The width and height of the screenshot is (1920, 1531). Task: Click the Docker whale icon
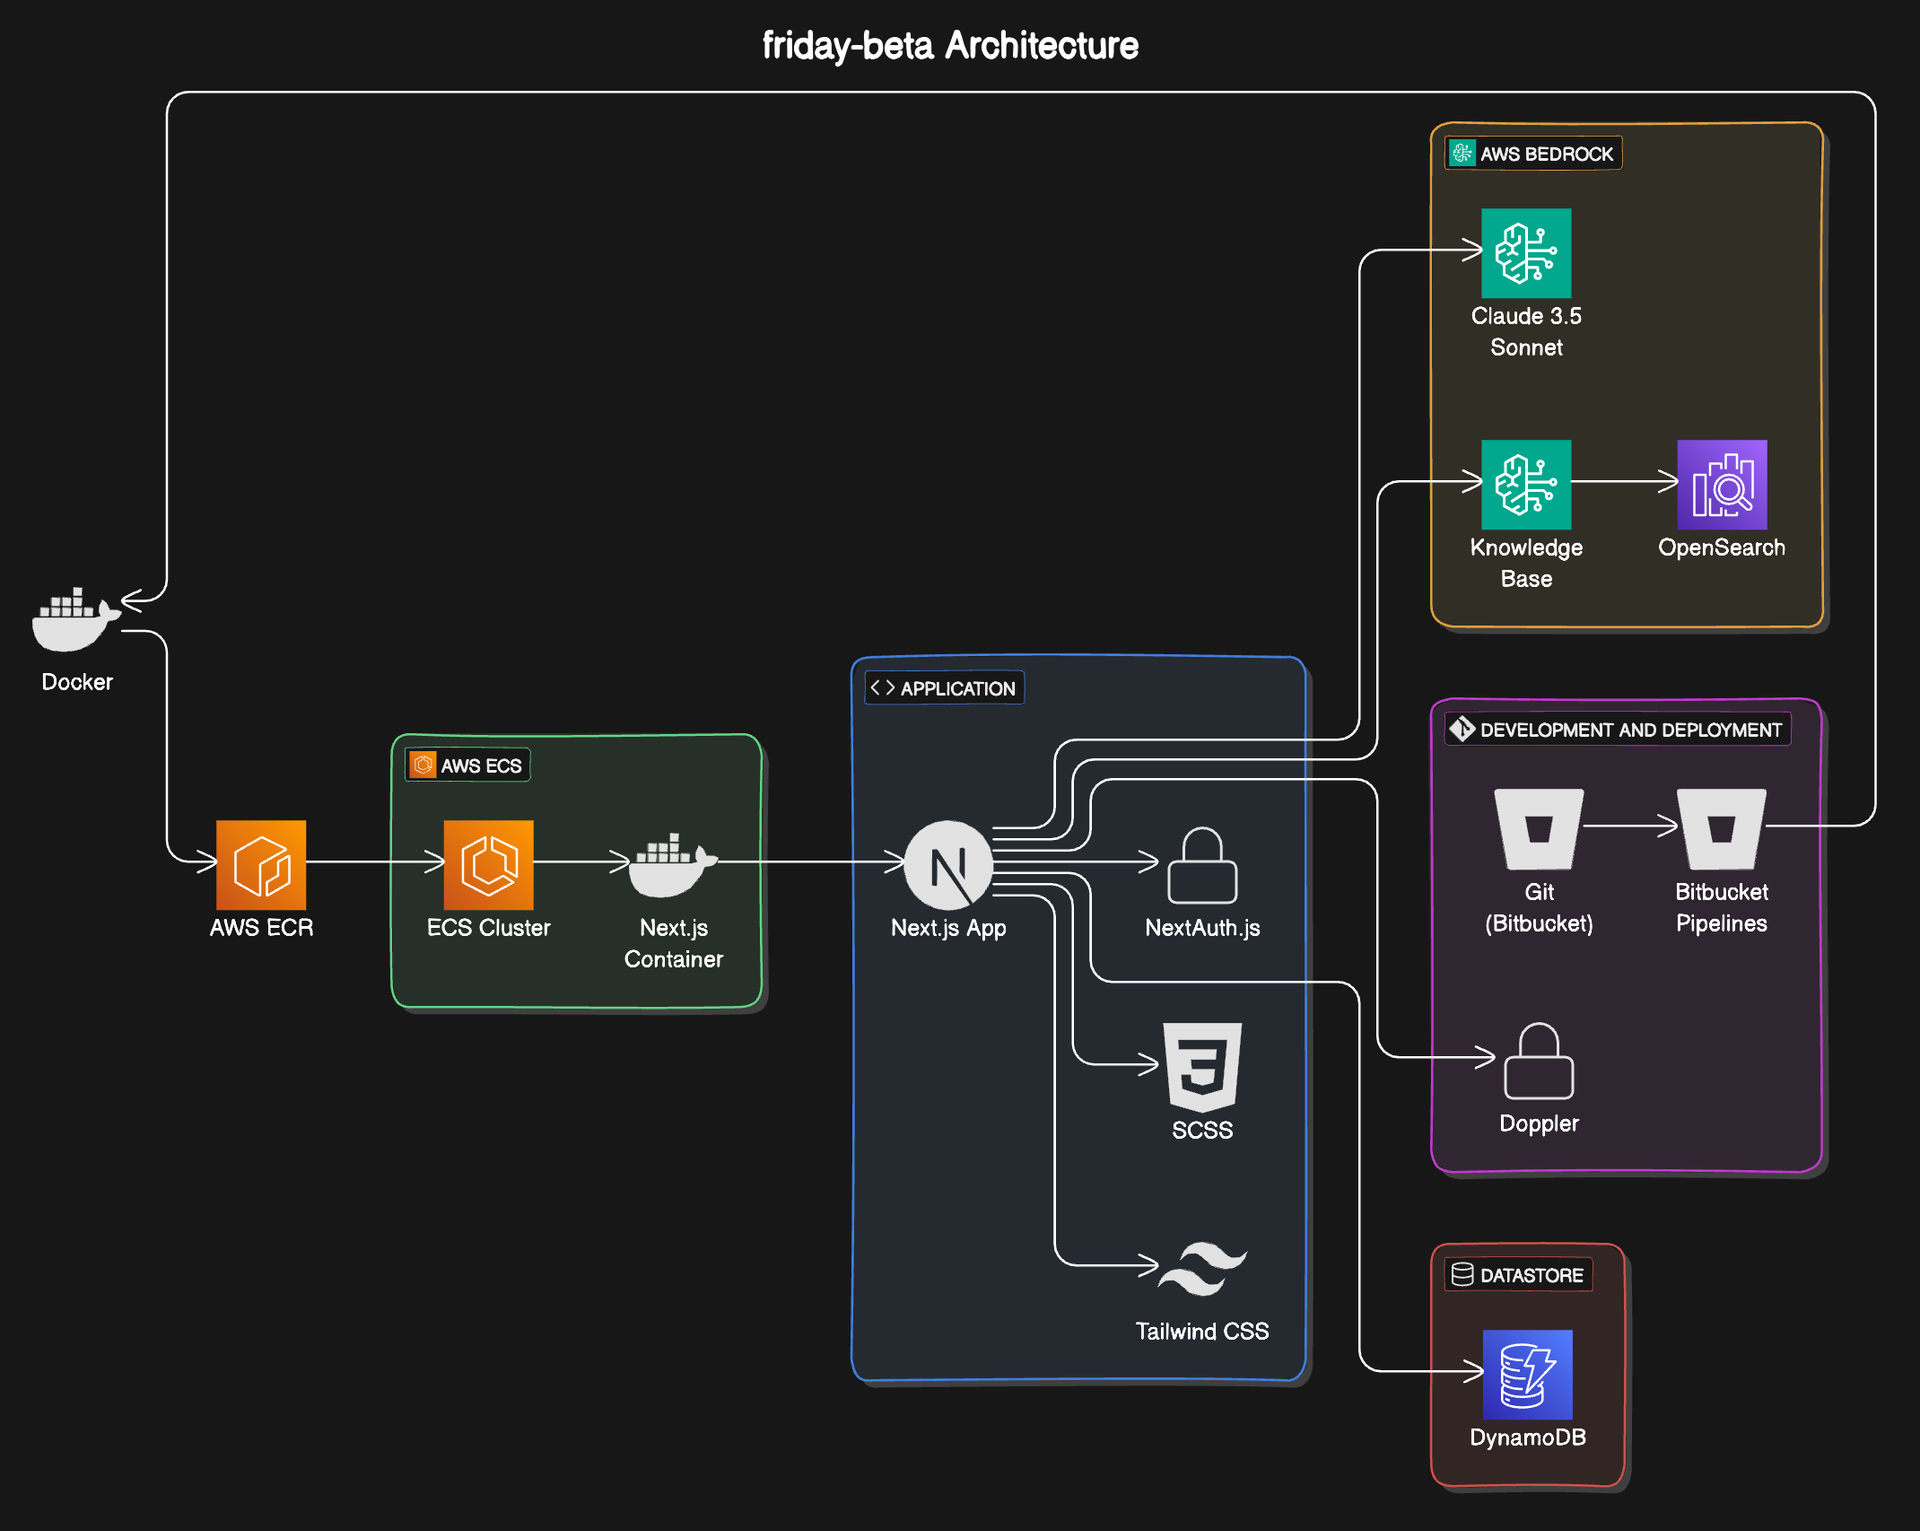tap(76, 619)
